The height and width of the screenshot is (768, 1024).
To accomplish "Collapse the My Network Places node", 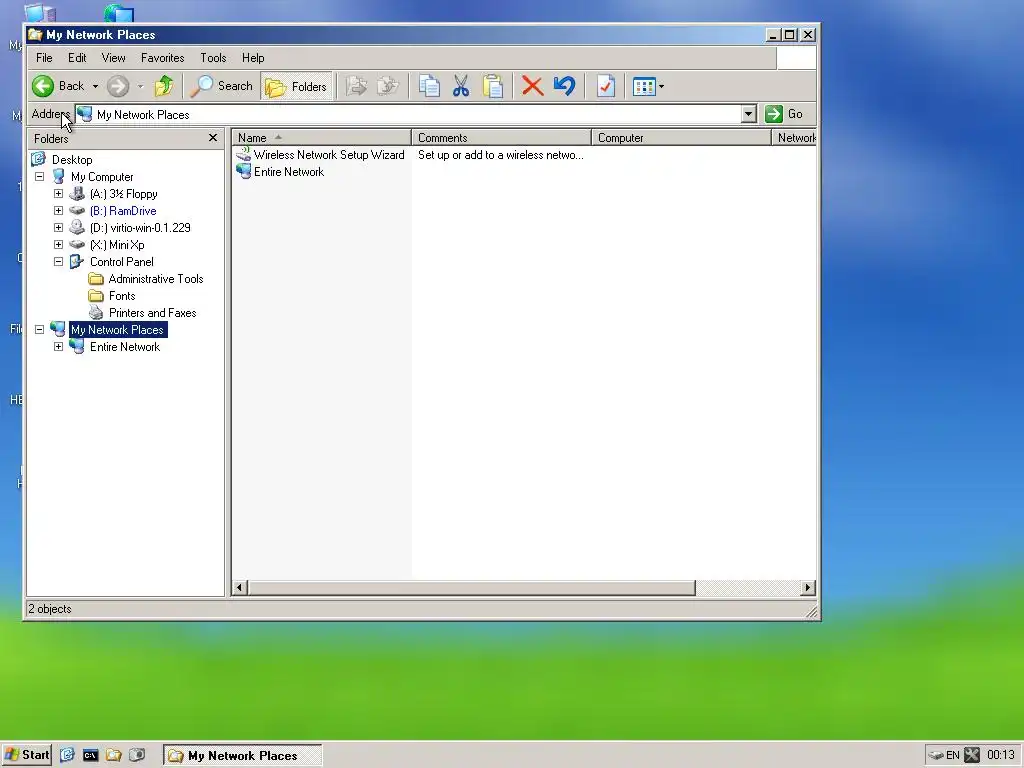I will [x=40, y=330].
